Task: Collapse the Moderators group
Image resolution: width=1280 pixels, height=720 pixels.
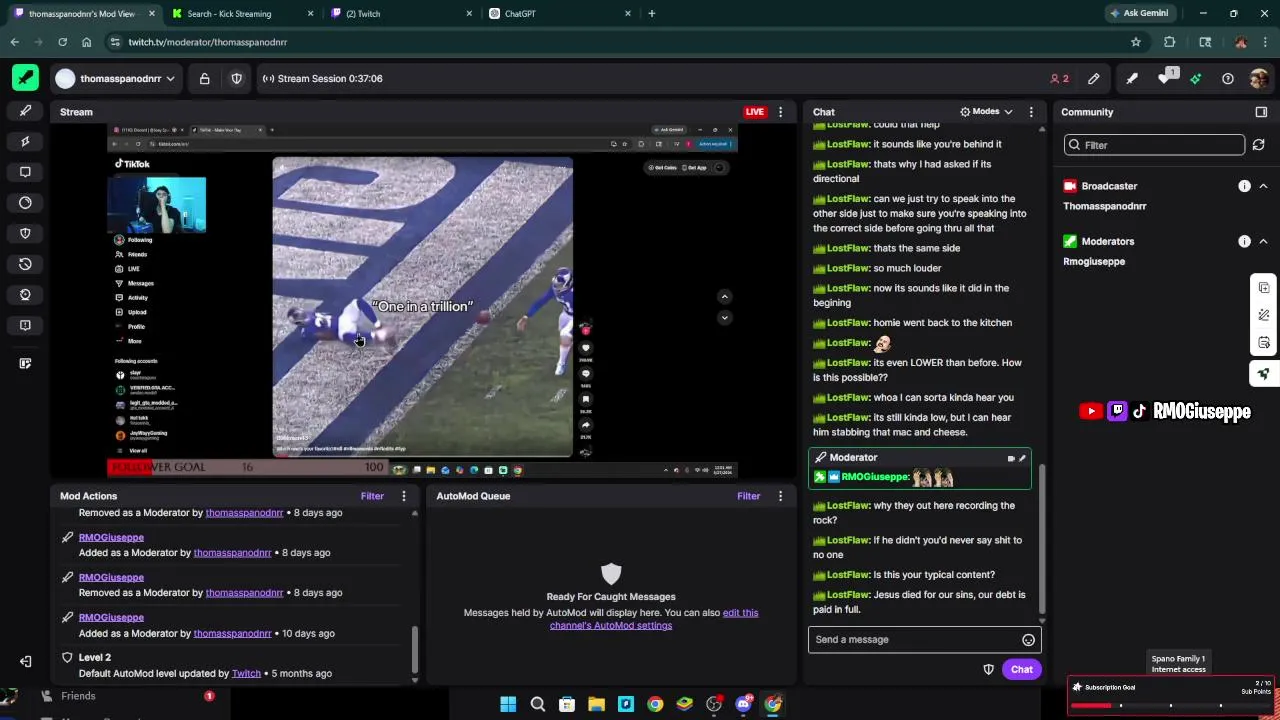Action: (1263, 241)
